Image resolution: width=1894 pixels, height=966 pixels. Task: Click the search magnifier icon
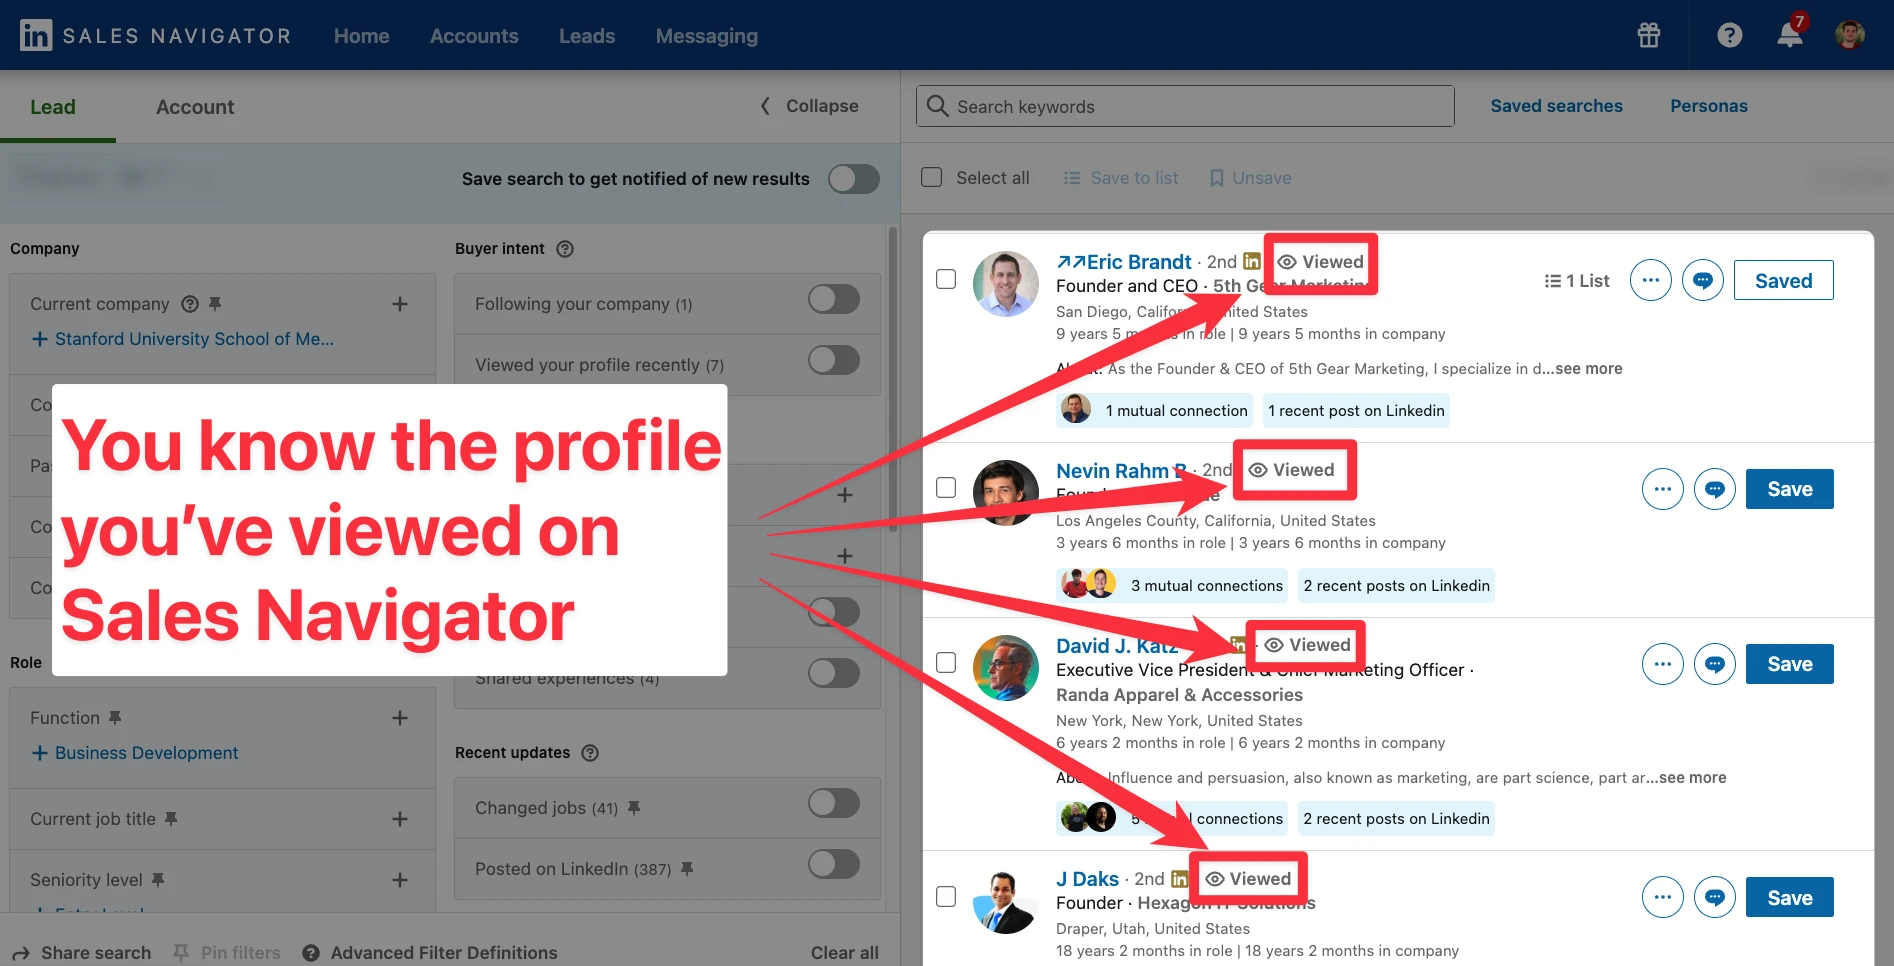937,106
